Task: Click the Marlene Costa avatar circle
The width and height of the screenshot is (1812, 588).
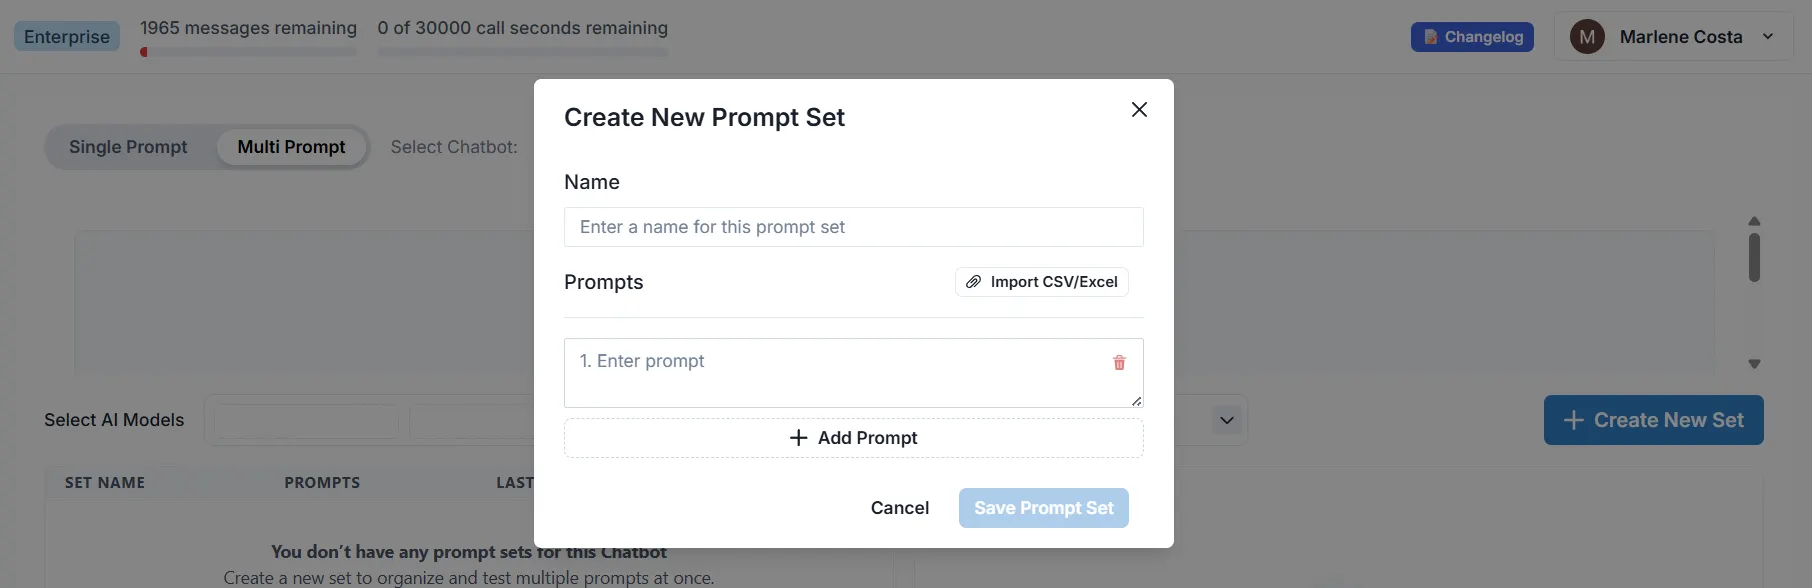Action: pos(1587,37)
